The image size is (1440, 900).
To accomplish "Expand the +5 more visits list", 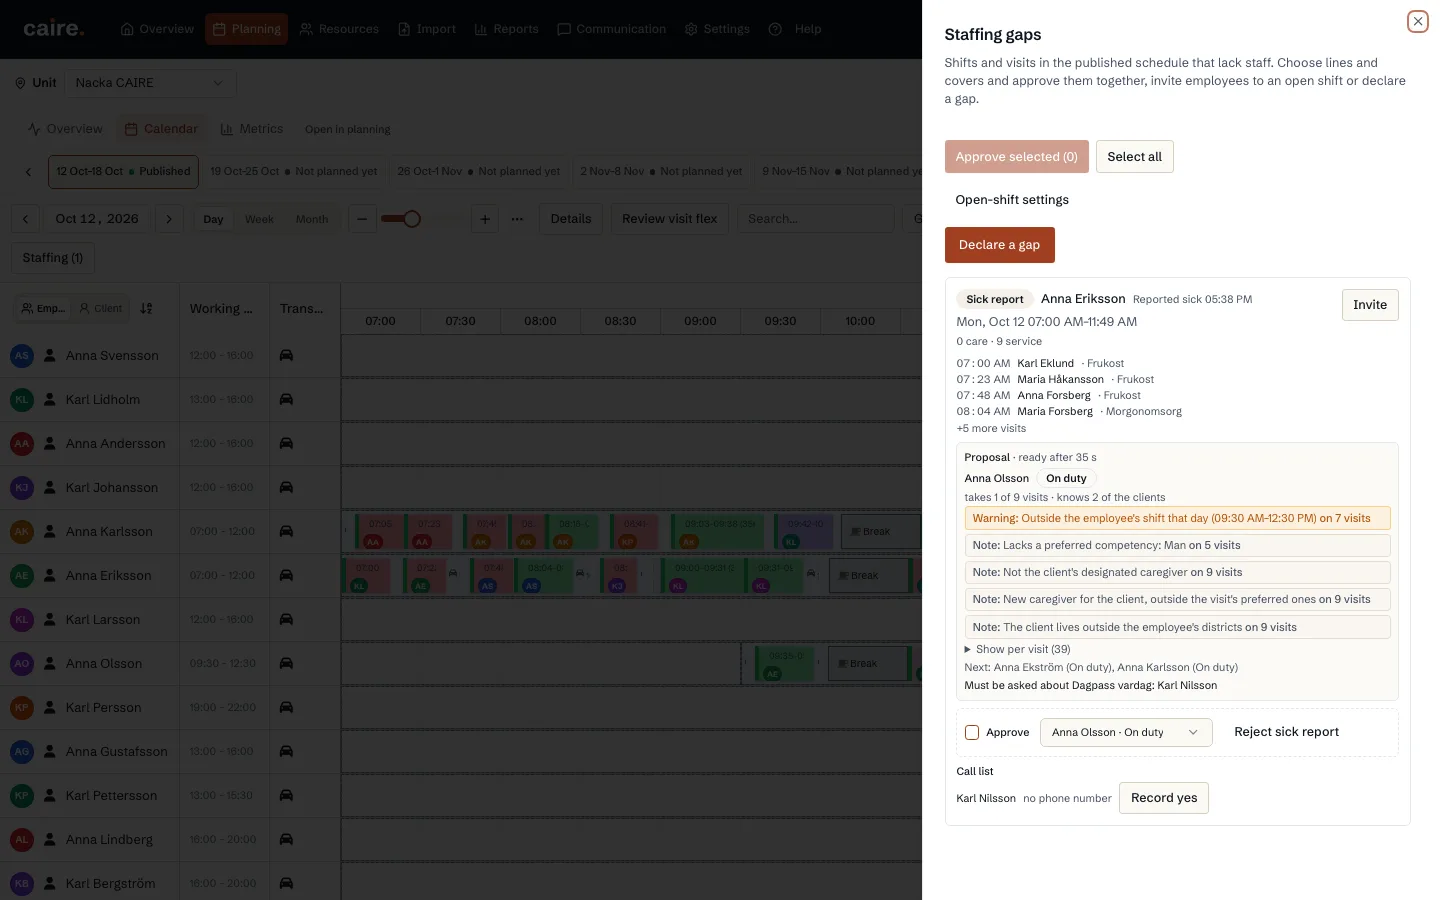I will click(x=991, y=428).
